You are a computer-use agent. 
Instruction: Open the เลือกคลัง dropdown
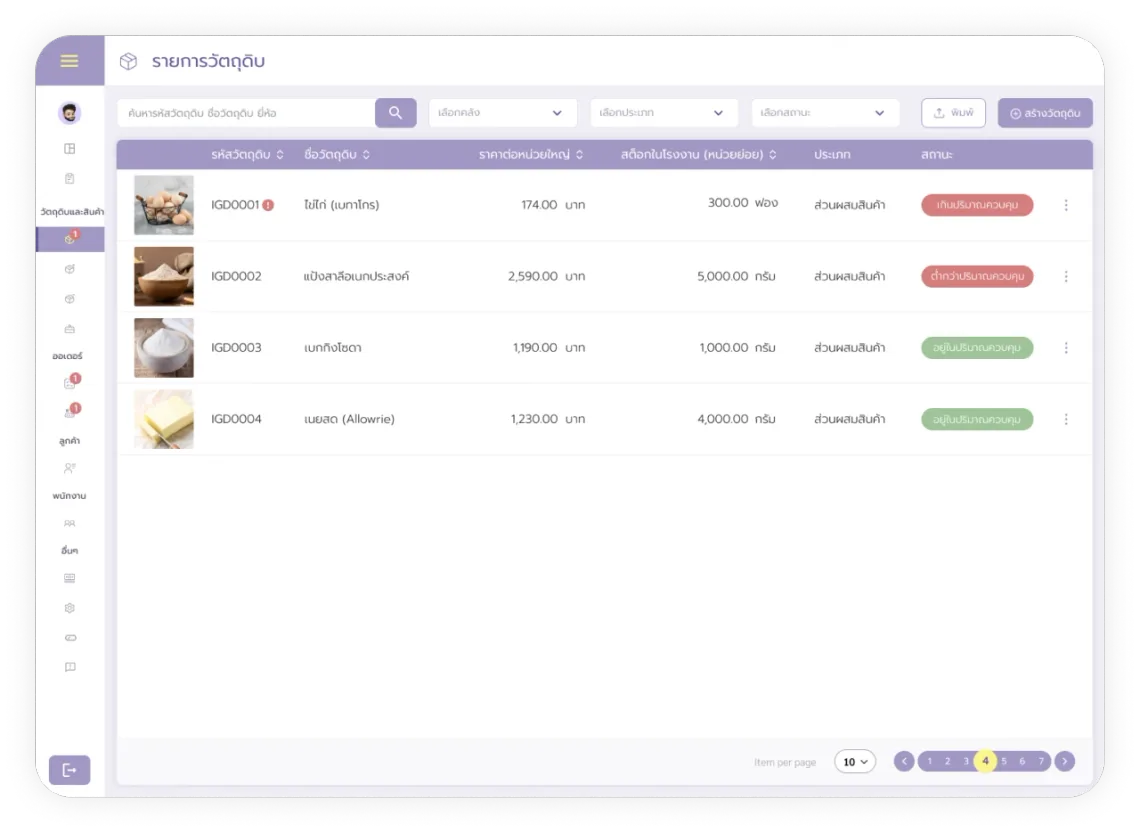click(502, 113)
